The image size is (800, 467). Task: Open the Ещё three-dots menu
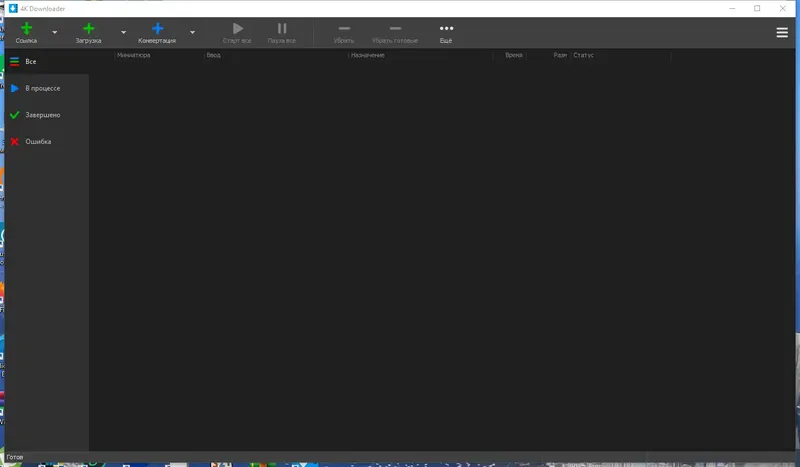pos(446,33)
